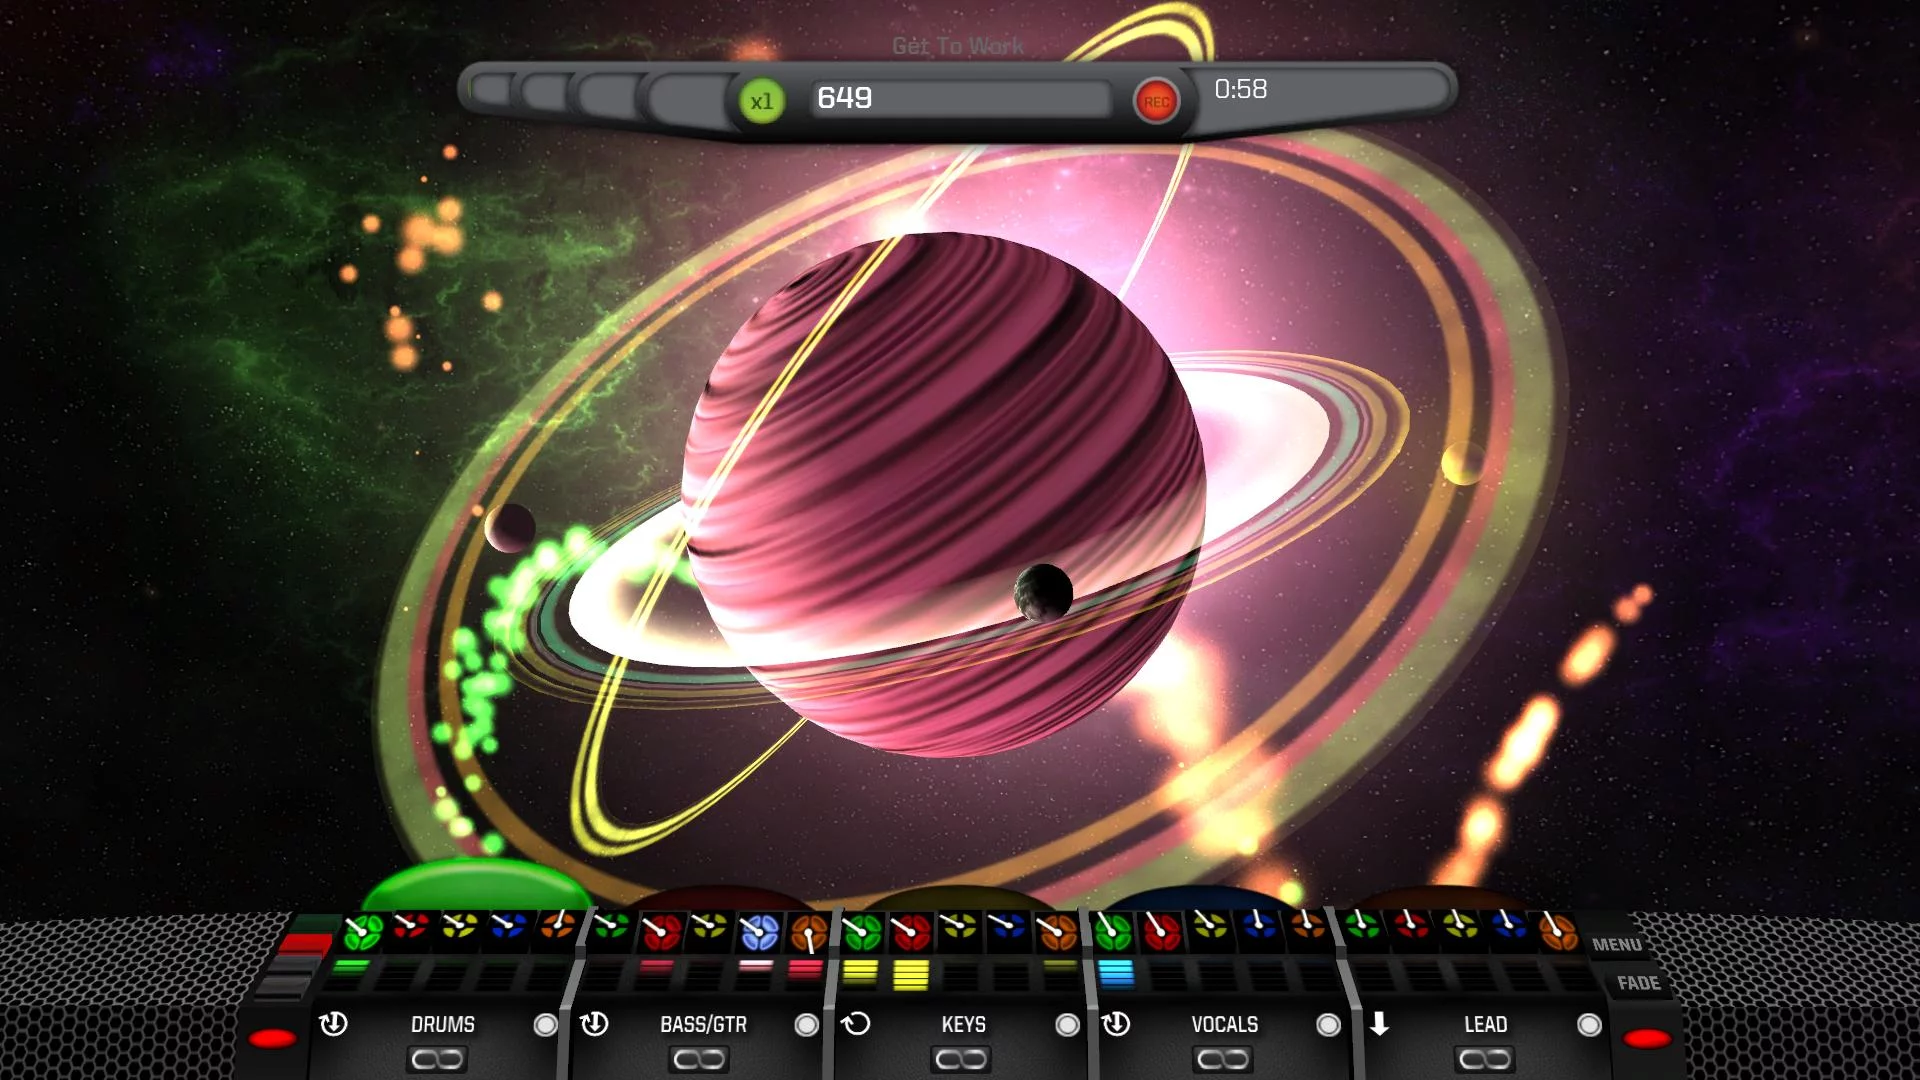Toggle the Vocals round channel button

point(1328,1025)
